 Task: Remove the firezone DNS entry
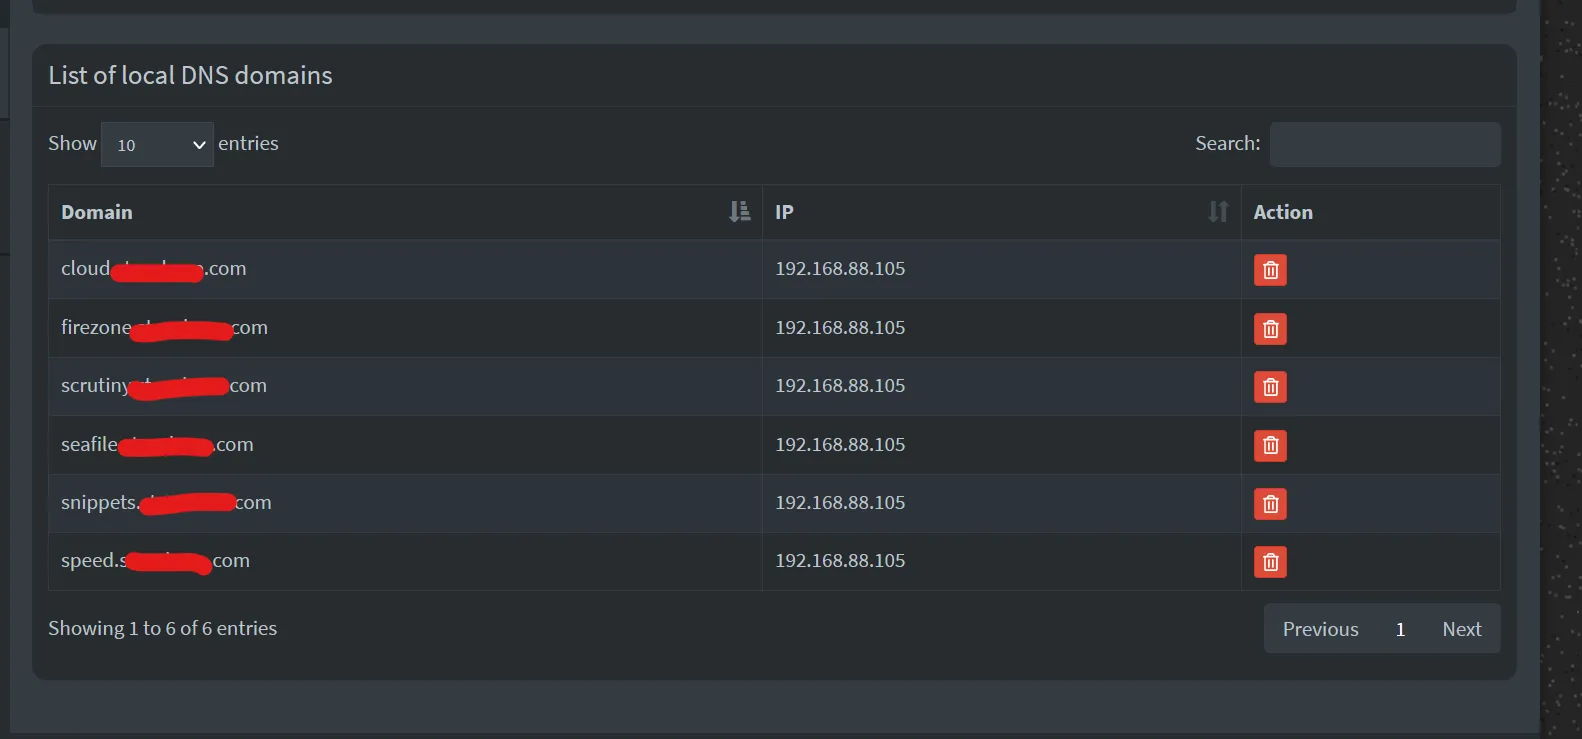pos(1269,328)
